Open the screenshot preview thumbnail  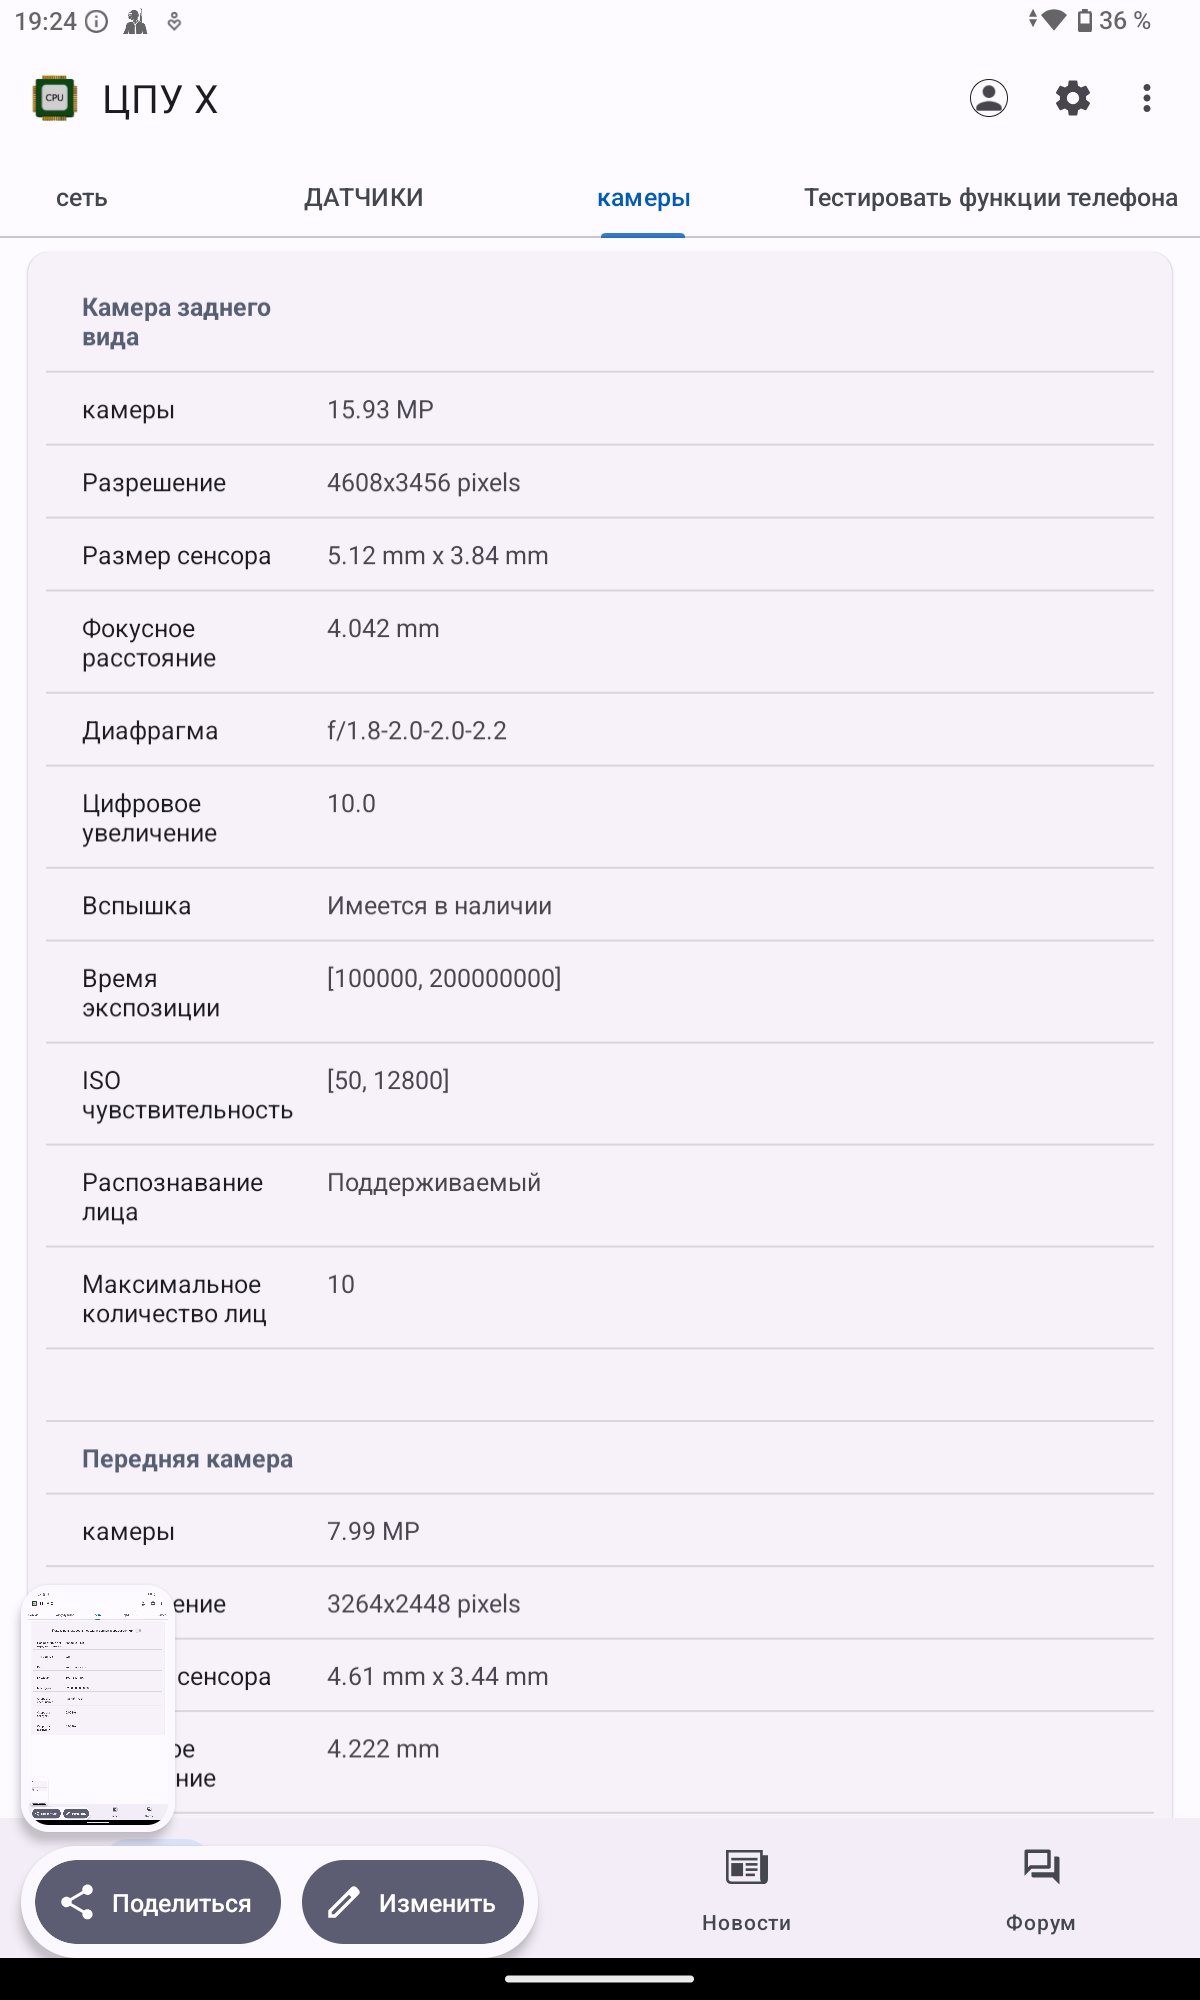[98, 1706]
